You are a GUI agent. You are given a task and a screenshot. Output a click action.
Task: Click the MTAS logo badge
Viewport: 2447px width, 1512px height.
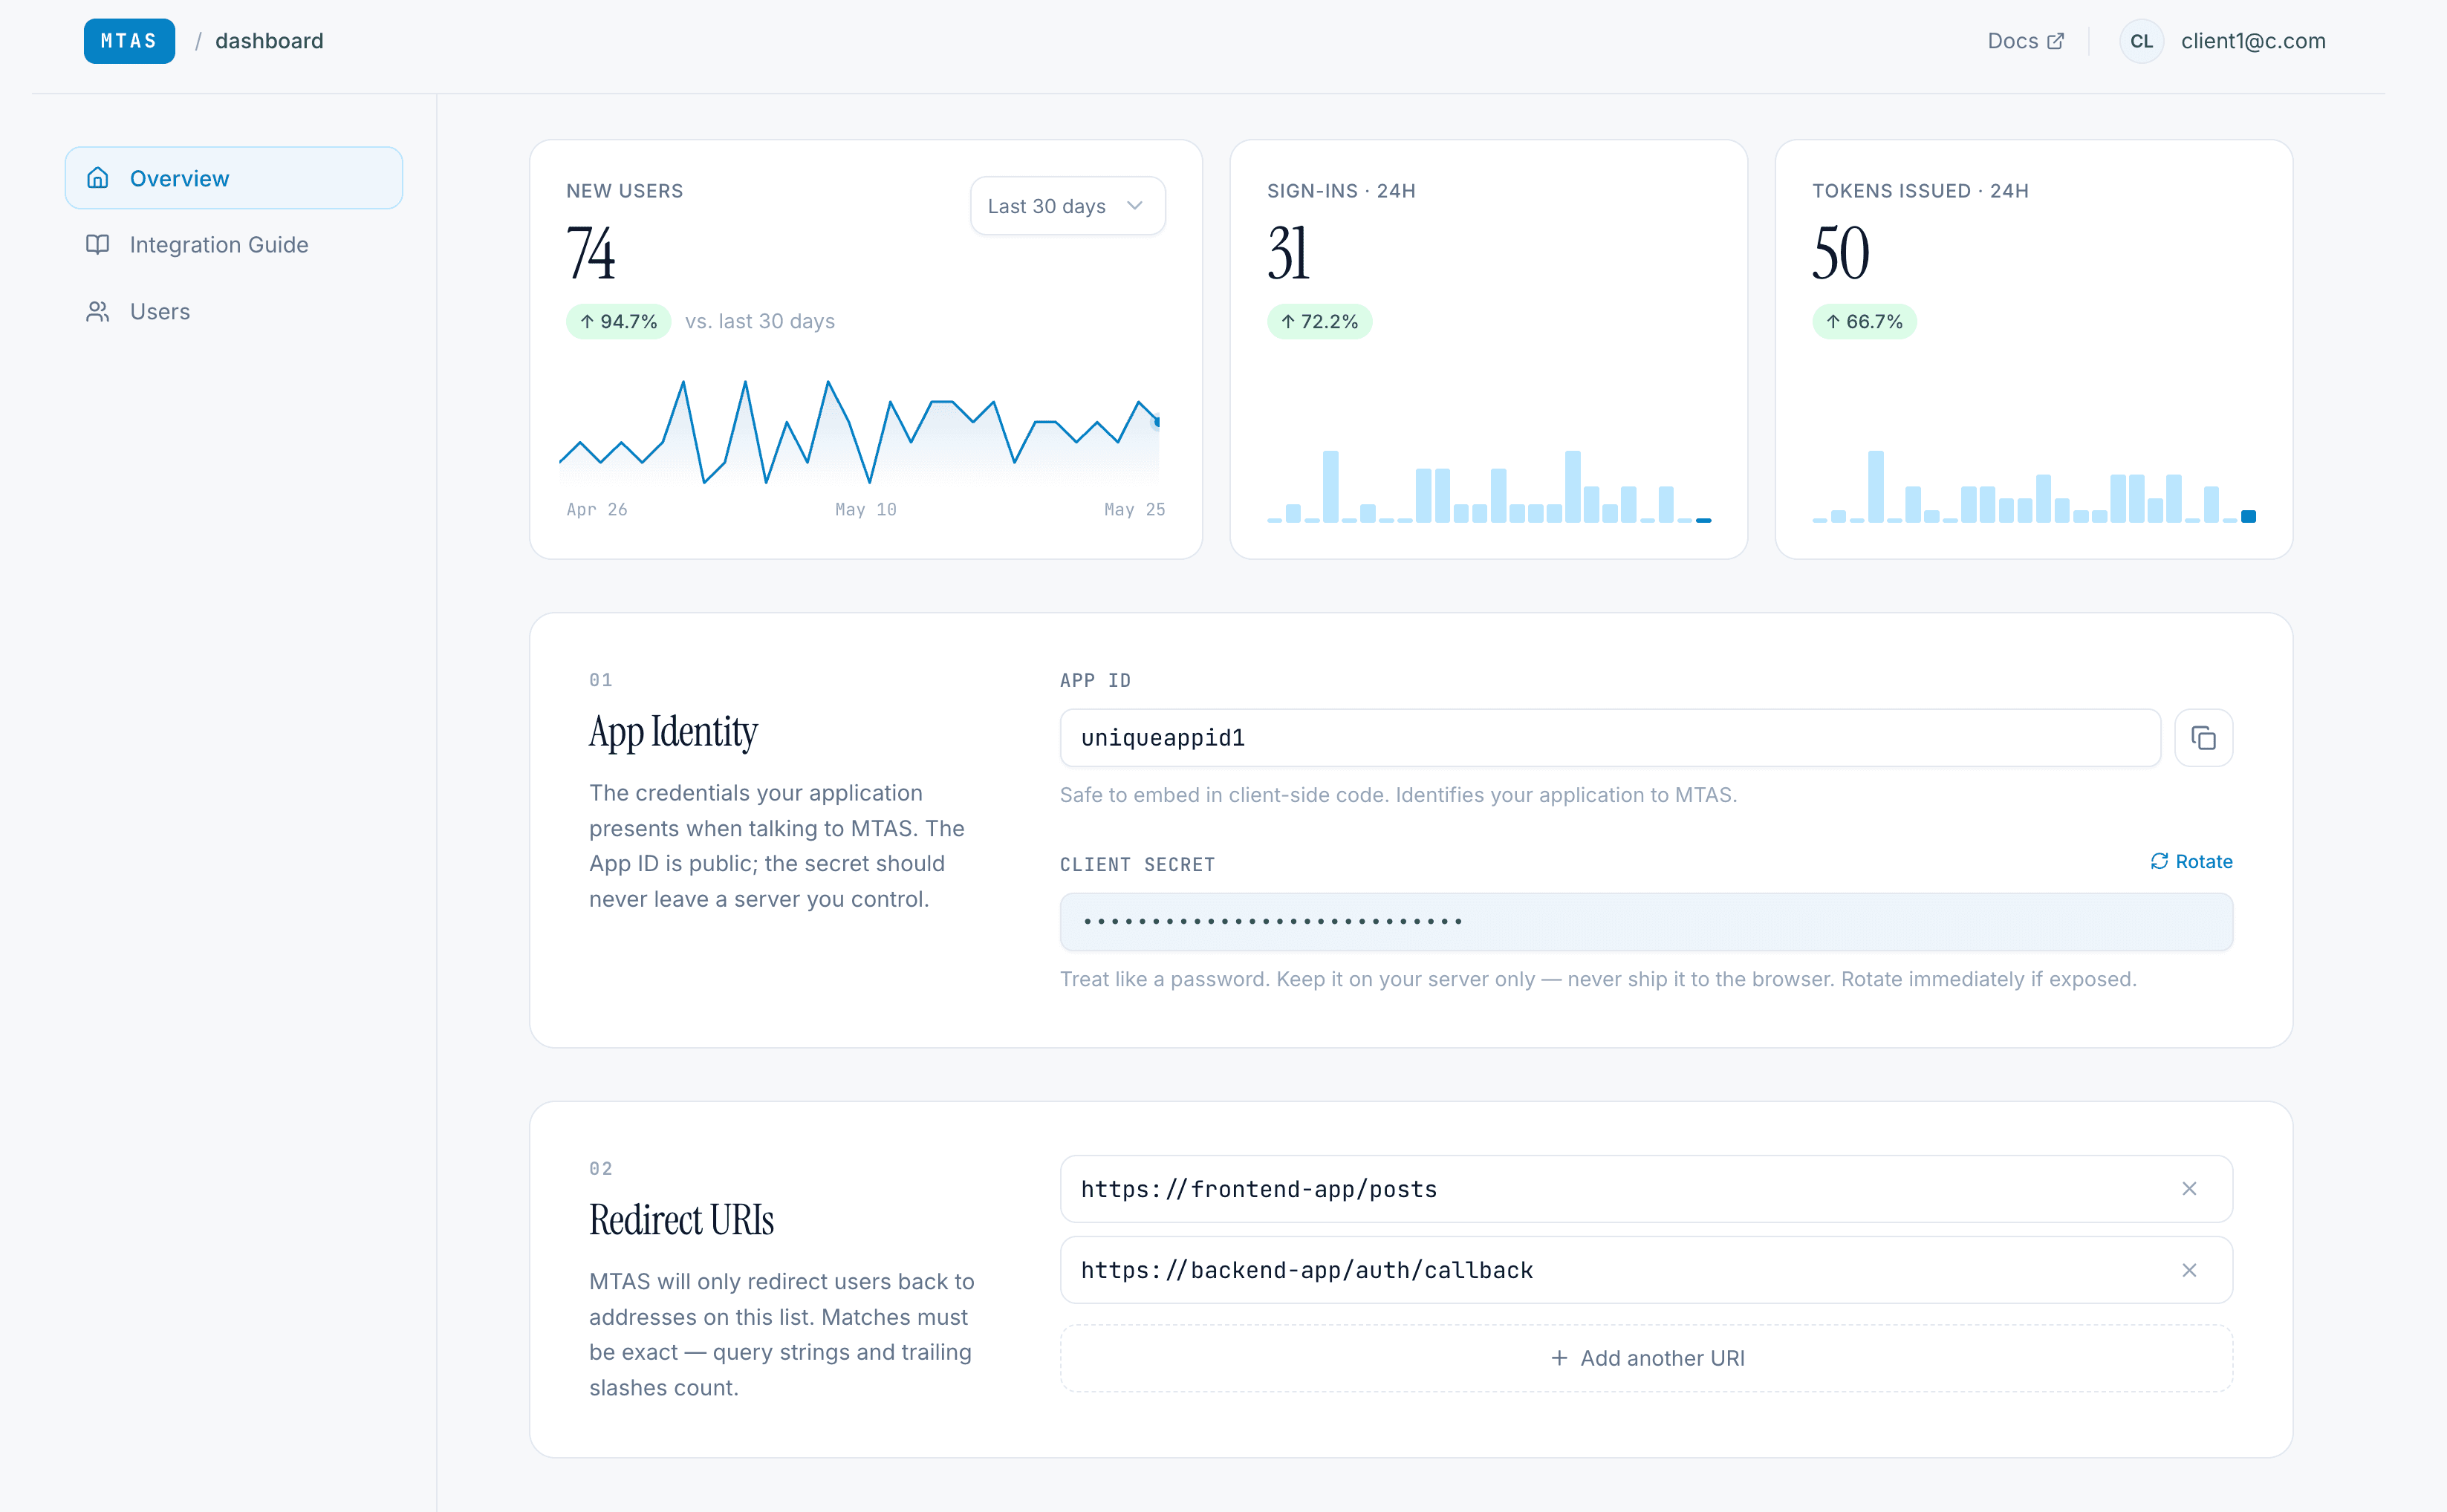tap(129, 41)
